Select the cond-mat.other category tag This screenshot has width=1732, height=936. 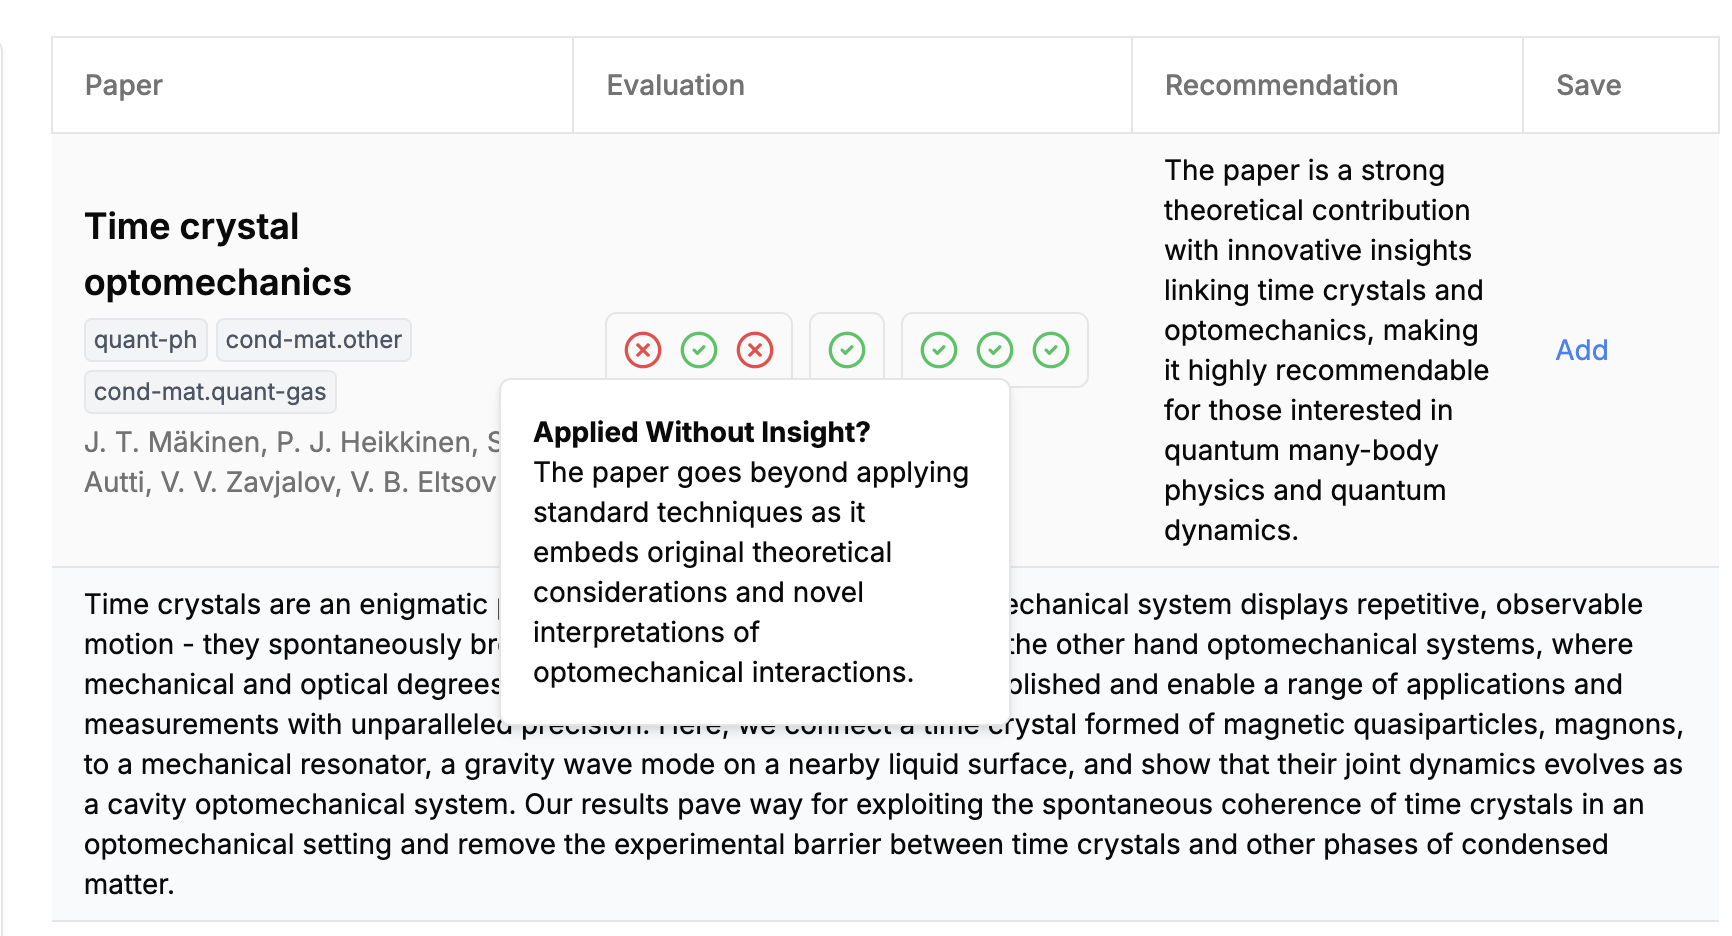314,340
